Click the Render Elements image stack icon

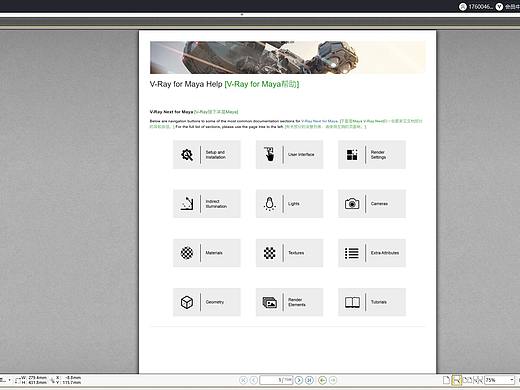point(270,303)
